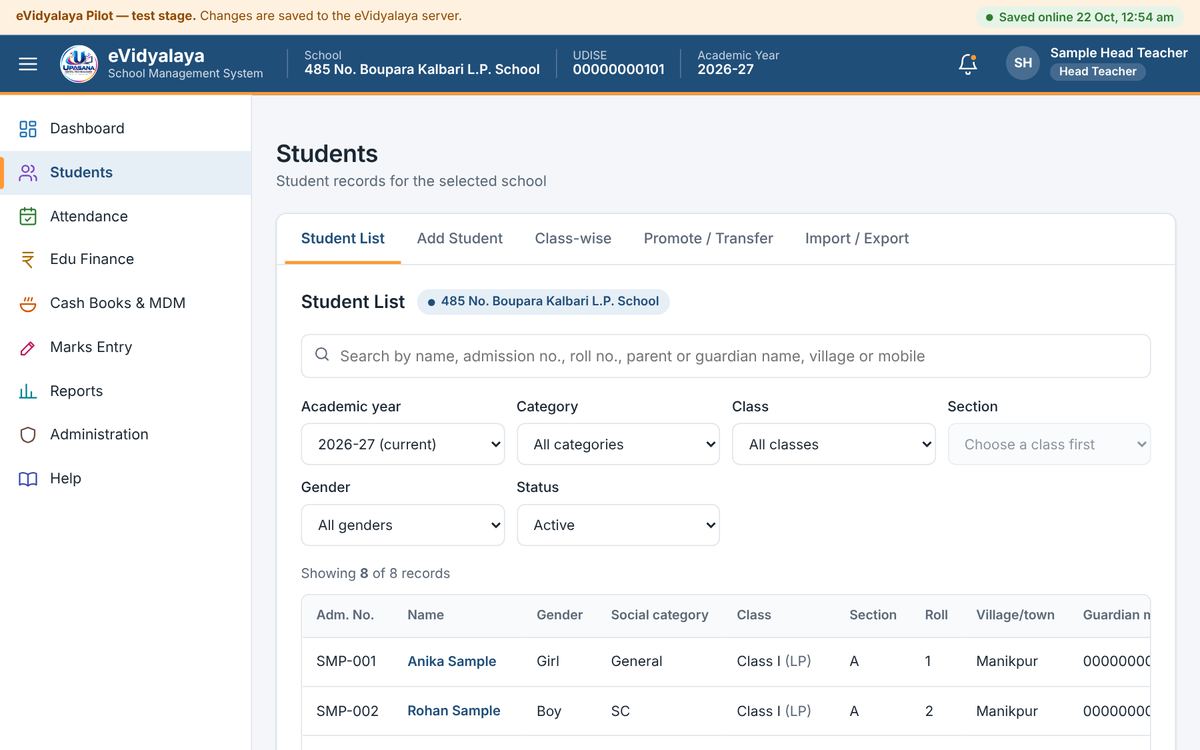This screenshot has width=1200, height=750.
Task: Click the school name chip beside Student List
Action: pos(543,301)
